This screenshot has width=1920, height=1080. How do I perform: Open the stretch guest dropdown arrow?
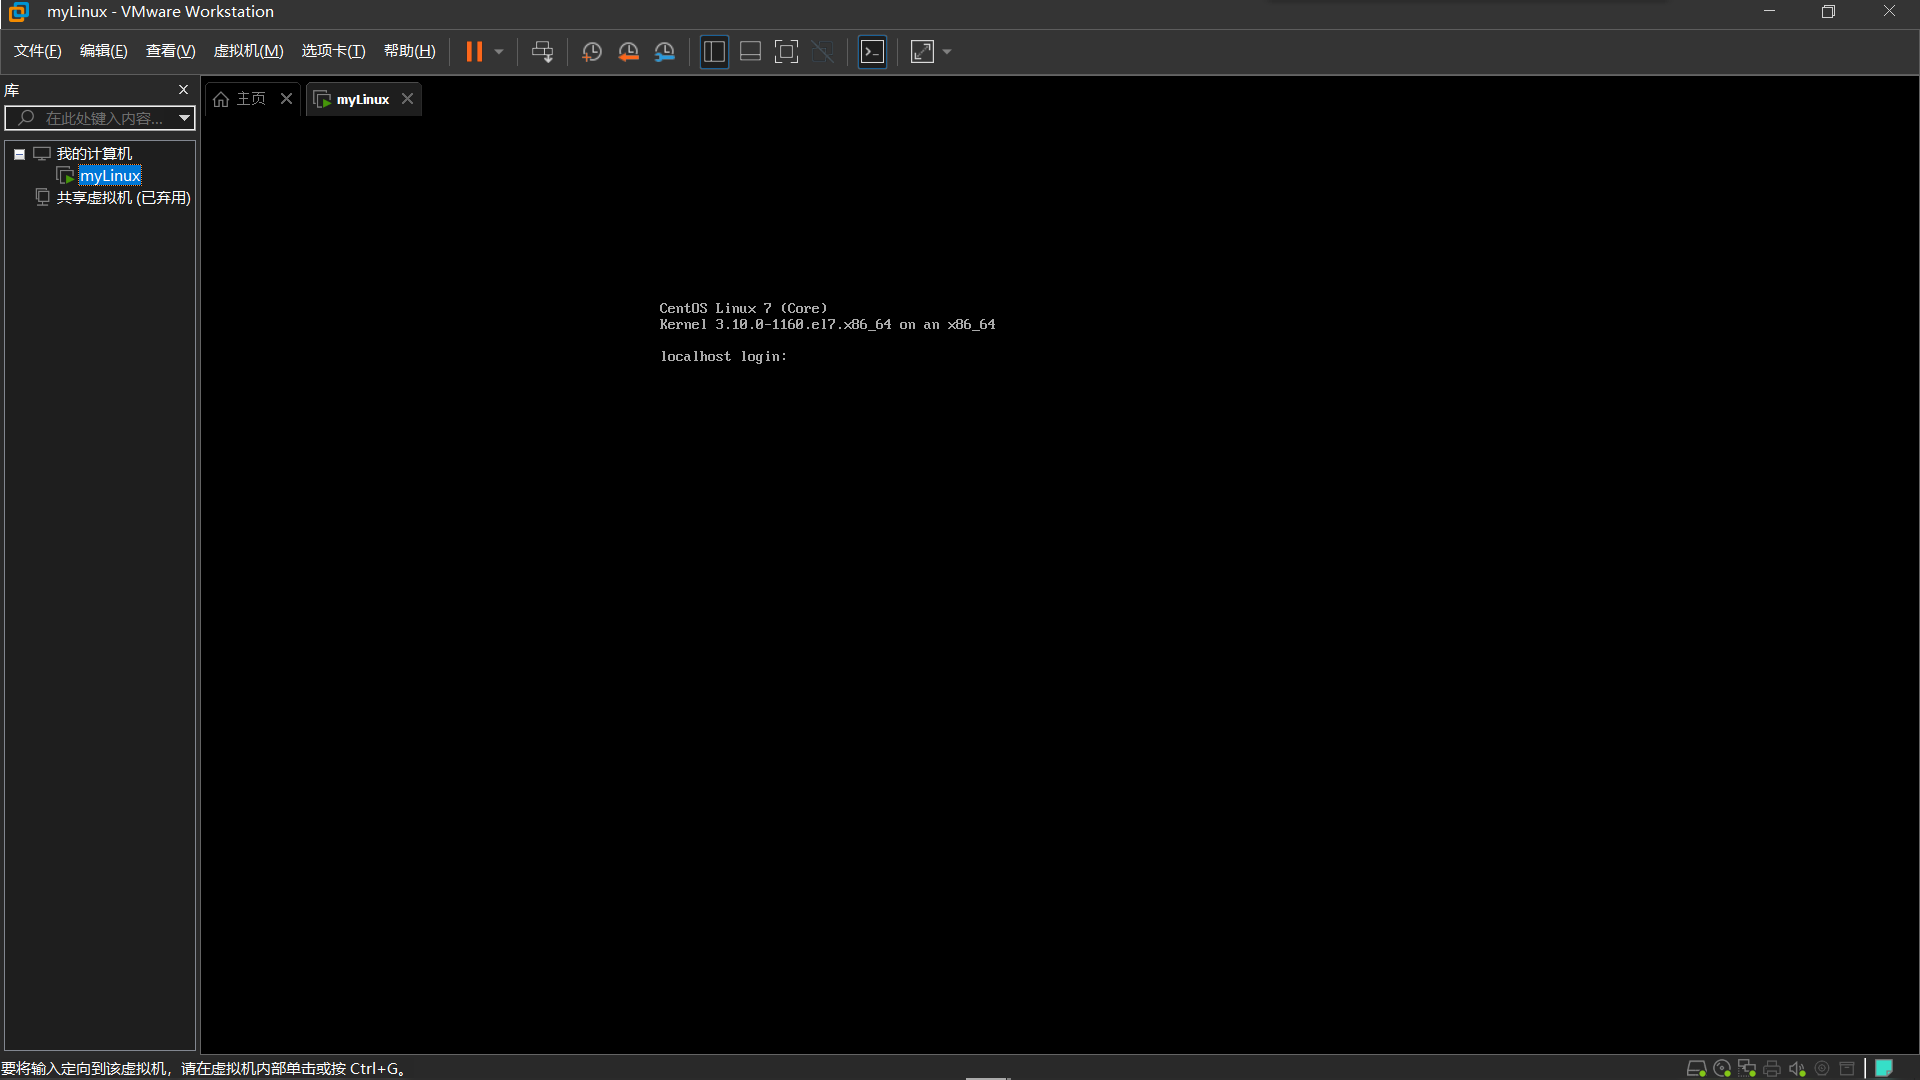[x=947, y=52]
